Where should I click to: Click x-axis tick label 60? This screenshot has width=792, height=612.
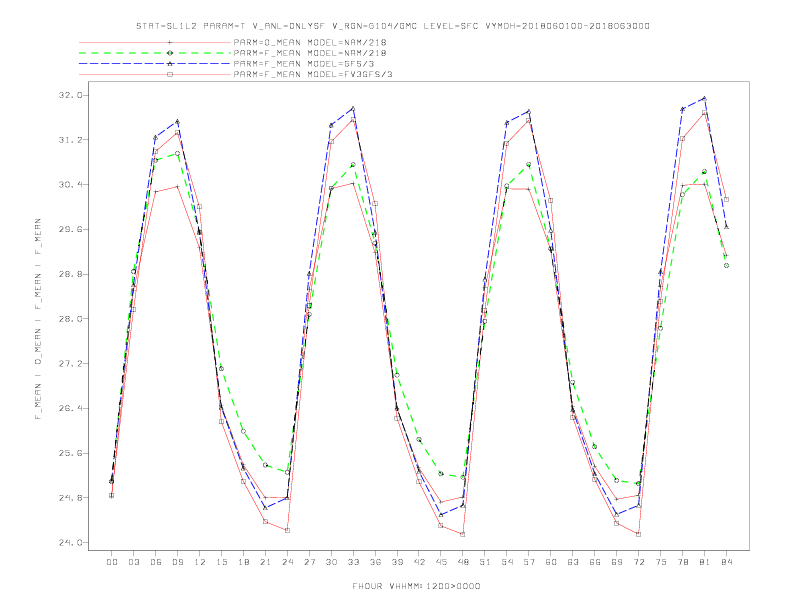pyautogui.click(x=551, y=562)
